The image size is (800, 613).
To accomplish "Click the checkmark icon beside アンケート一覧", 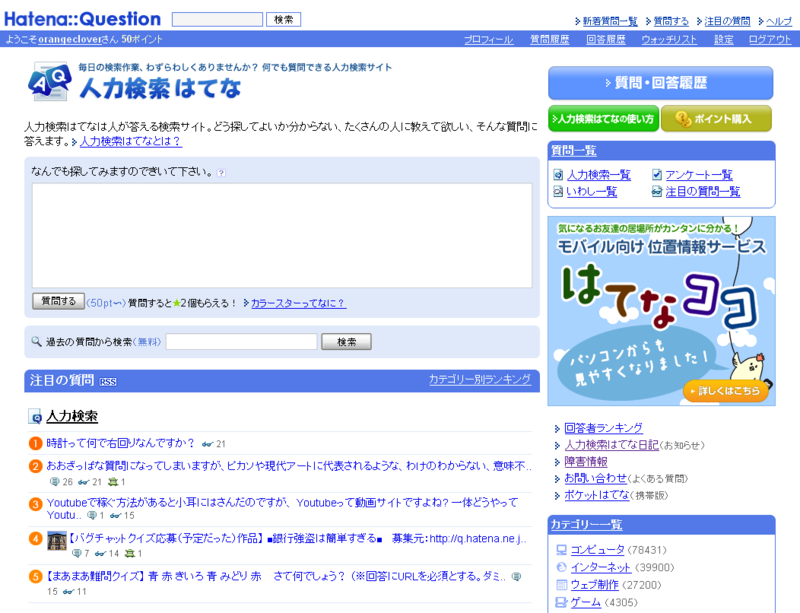I will [655, 175].
